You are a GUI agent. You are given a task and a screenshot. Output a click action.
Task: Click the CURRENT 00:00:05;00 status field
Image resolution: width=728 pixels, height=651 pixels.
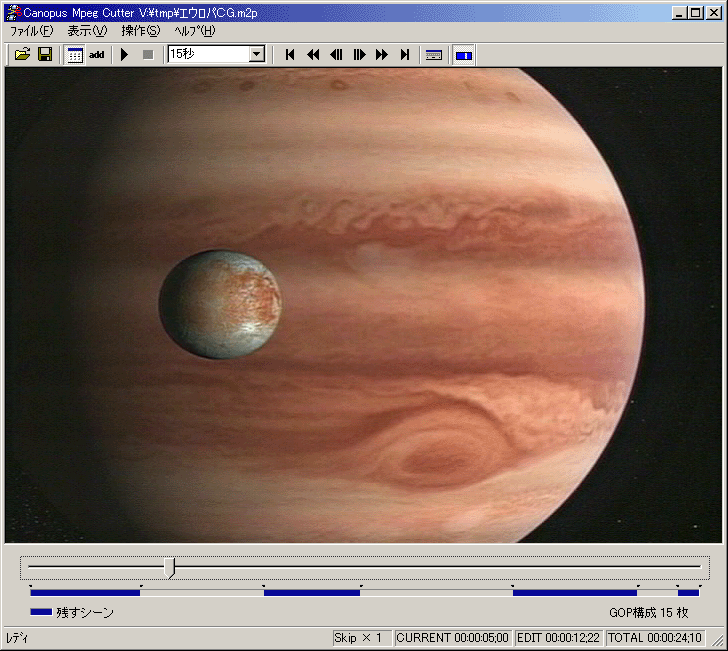(x=453, y=638)
